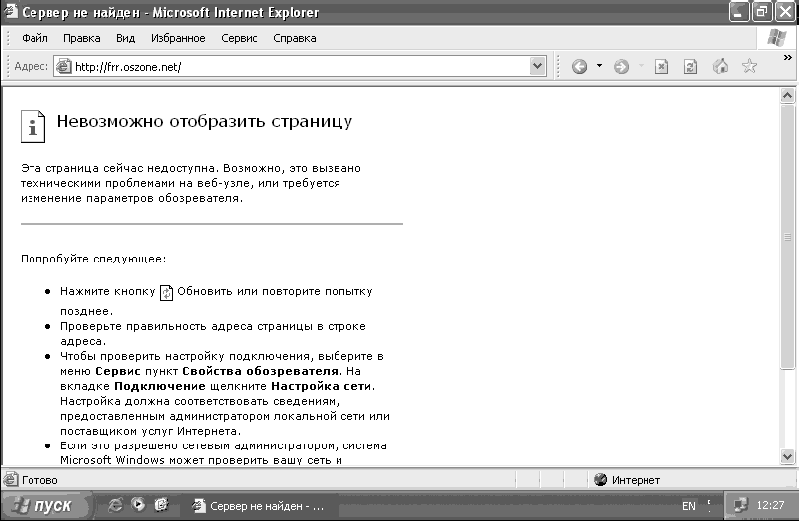Click the bold text Свойства обозревателя
The height and width of the screenshot is (521, 799).
260,371
